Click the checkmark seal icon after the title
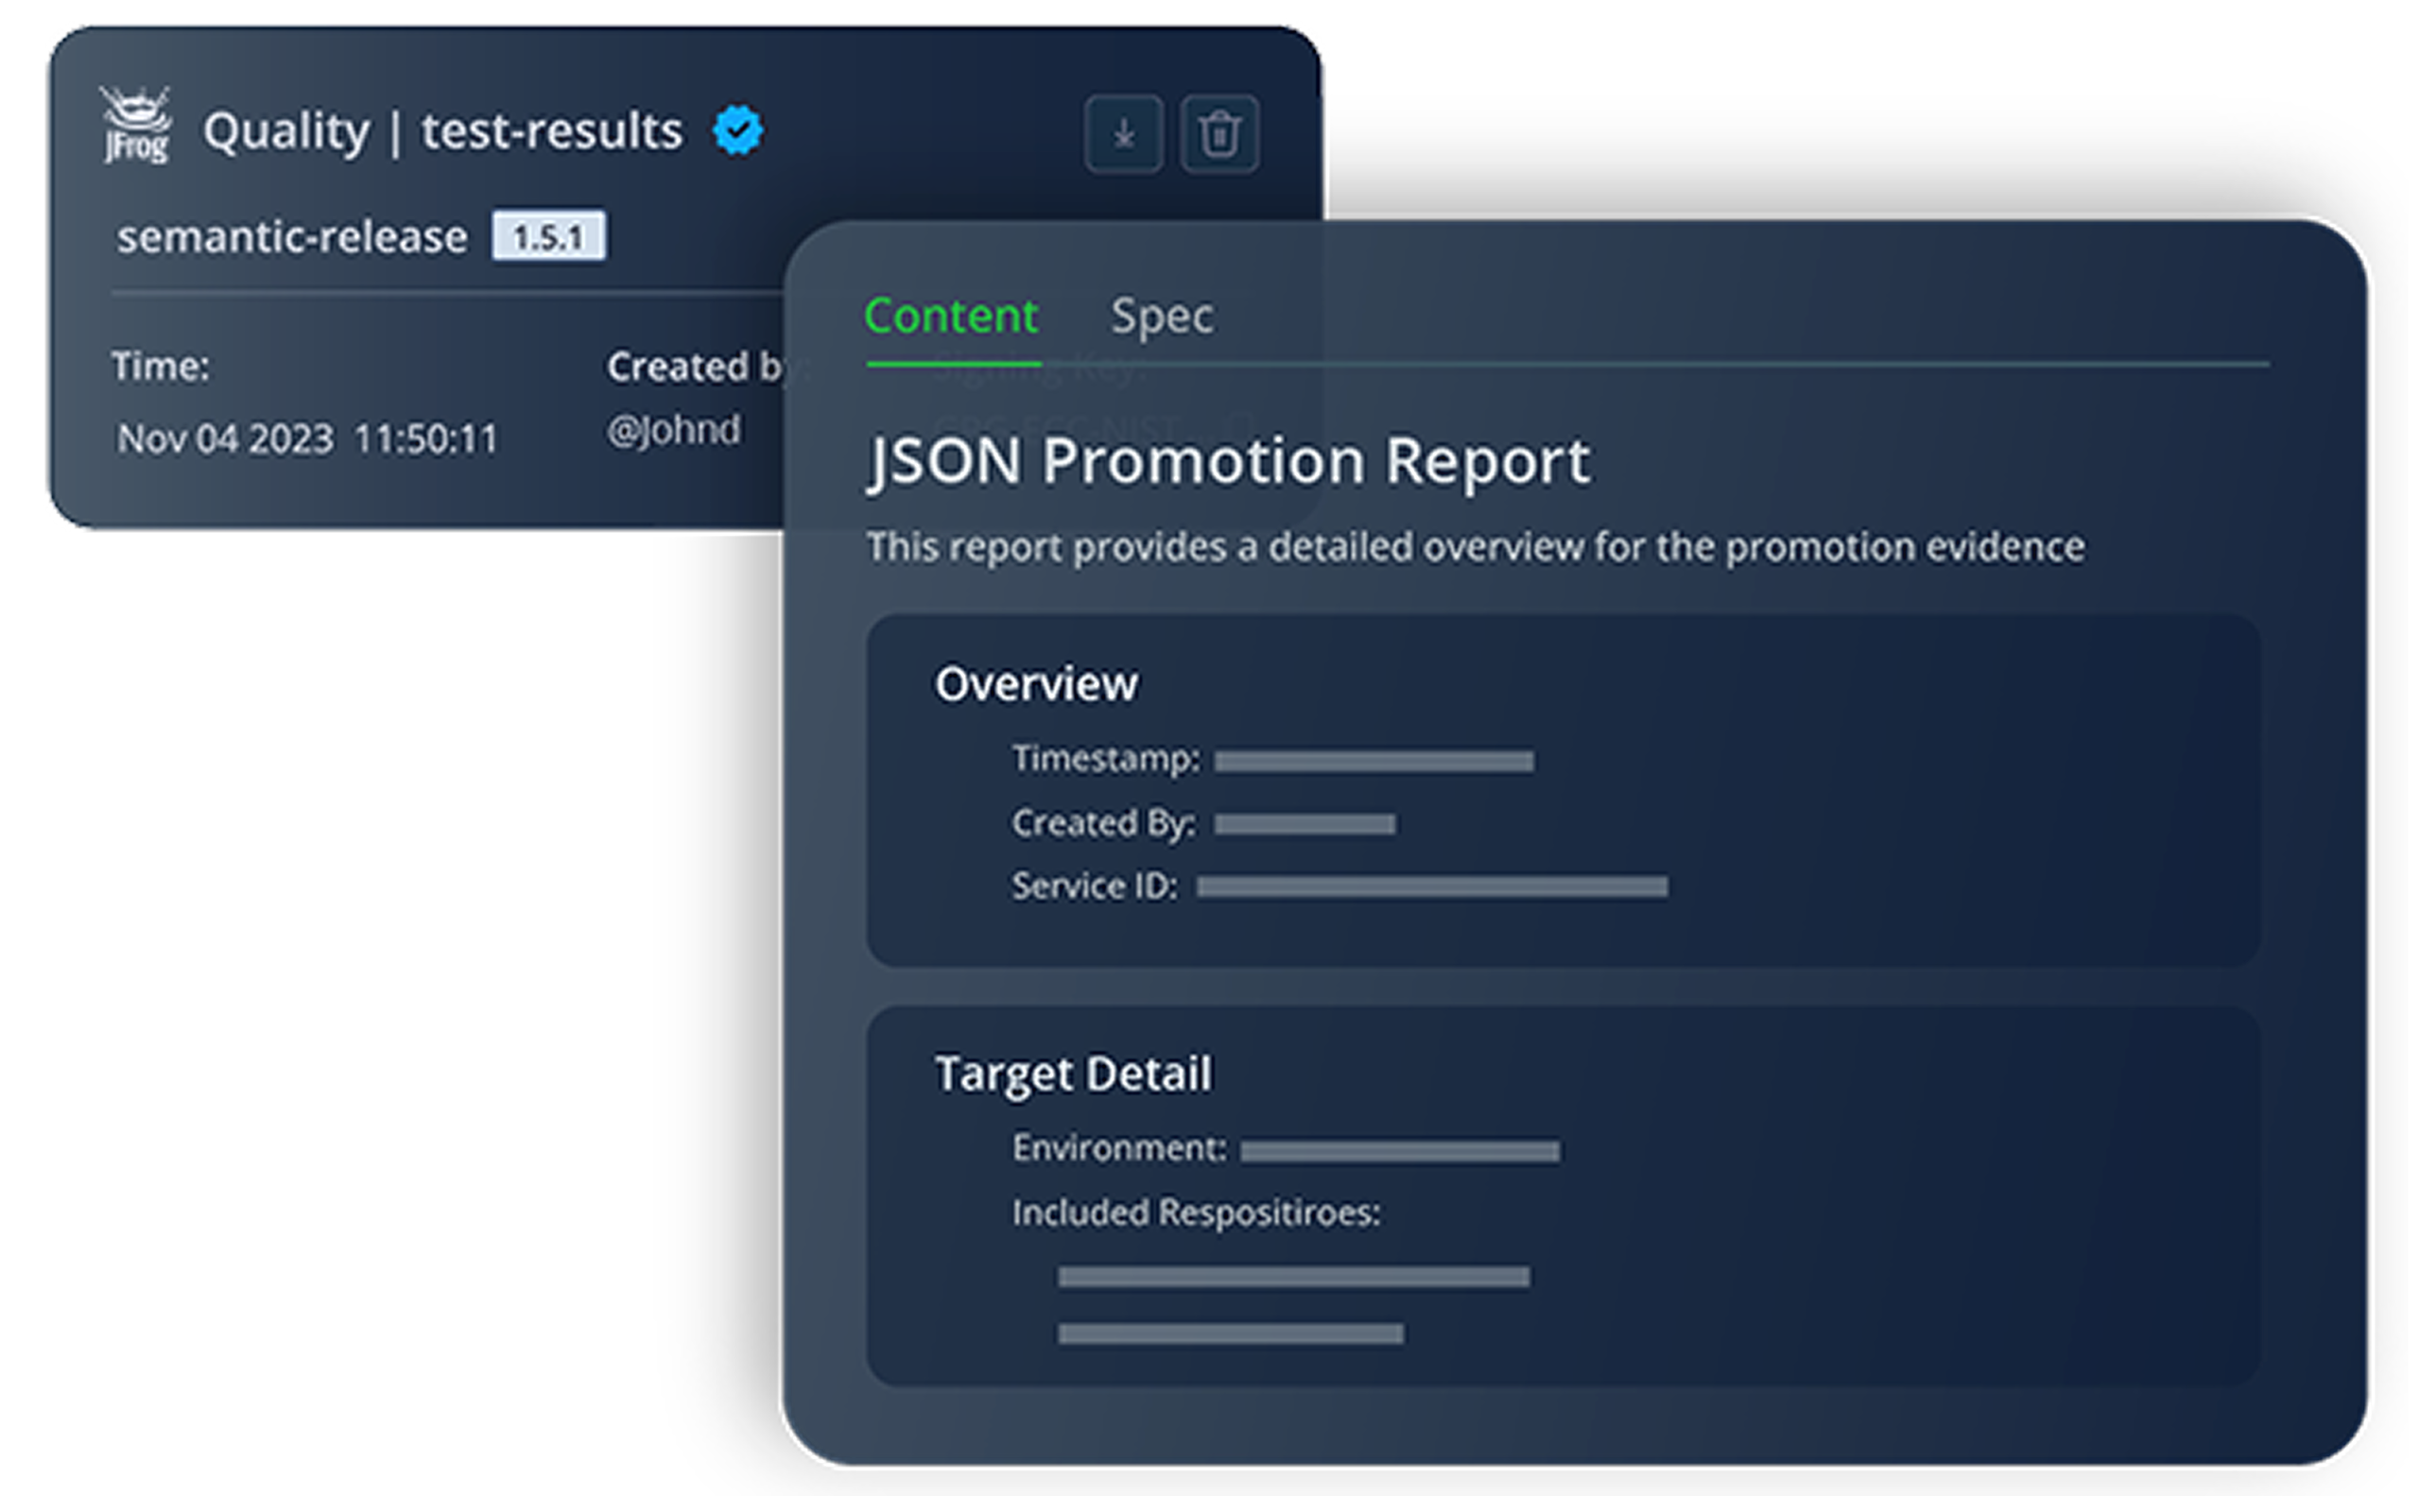Viewport: 2420px width, 1512px height. (737, 128)
